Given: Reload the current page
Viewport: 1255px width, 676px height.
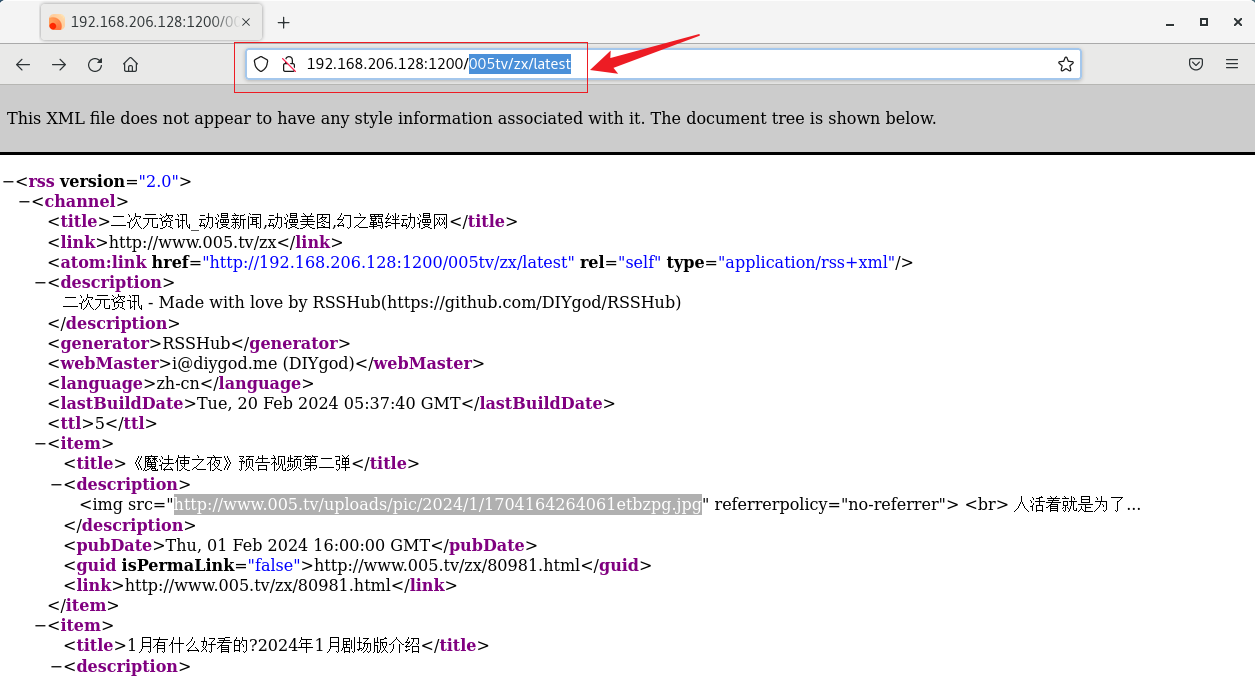Looking at the screenshot, I should point(95,64).
